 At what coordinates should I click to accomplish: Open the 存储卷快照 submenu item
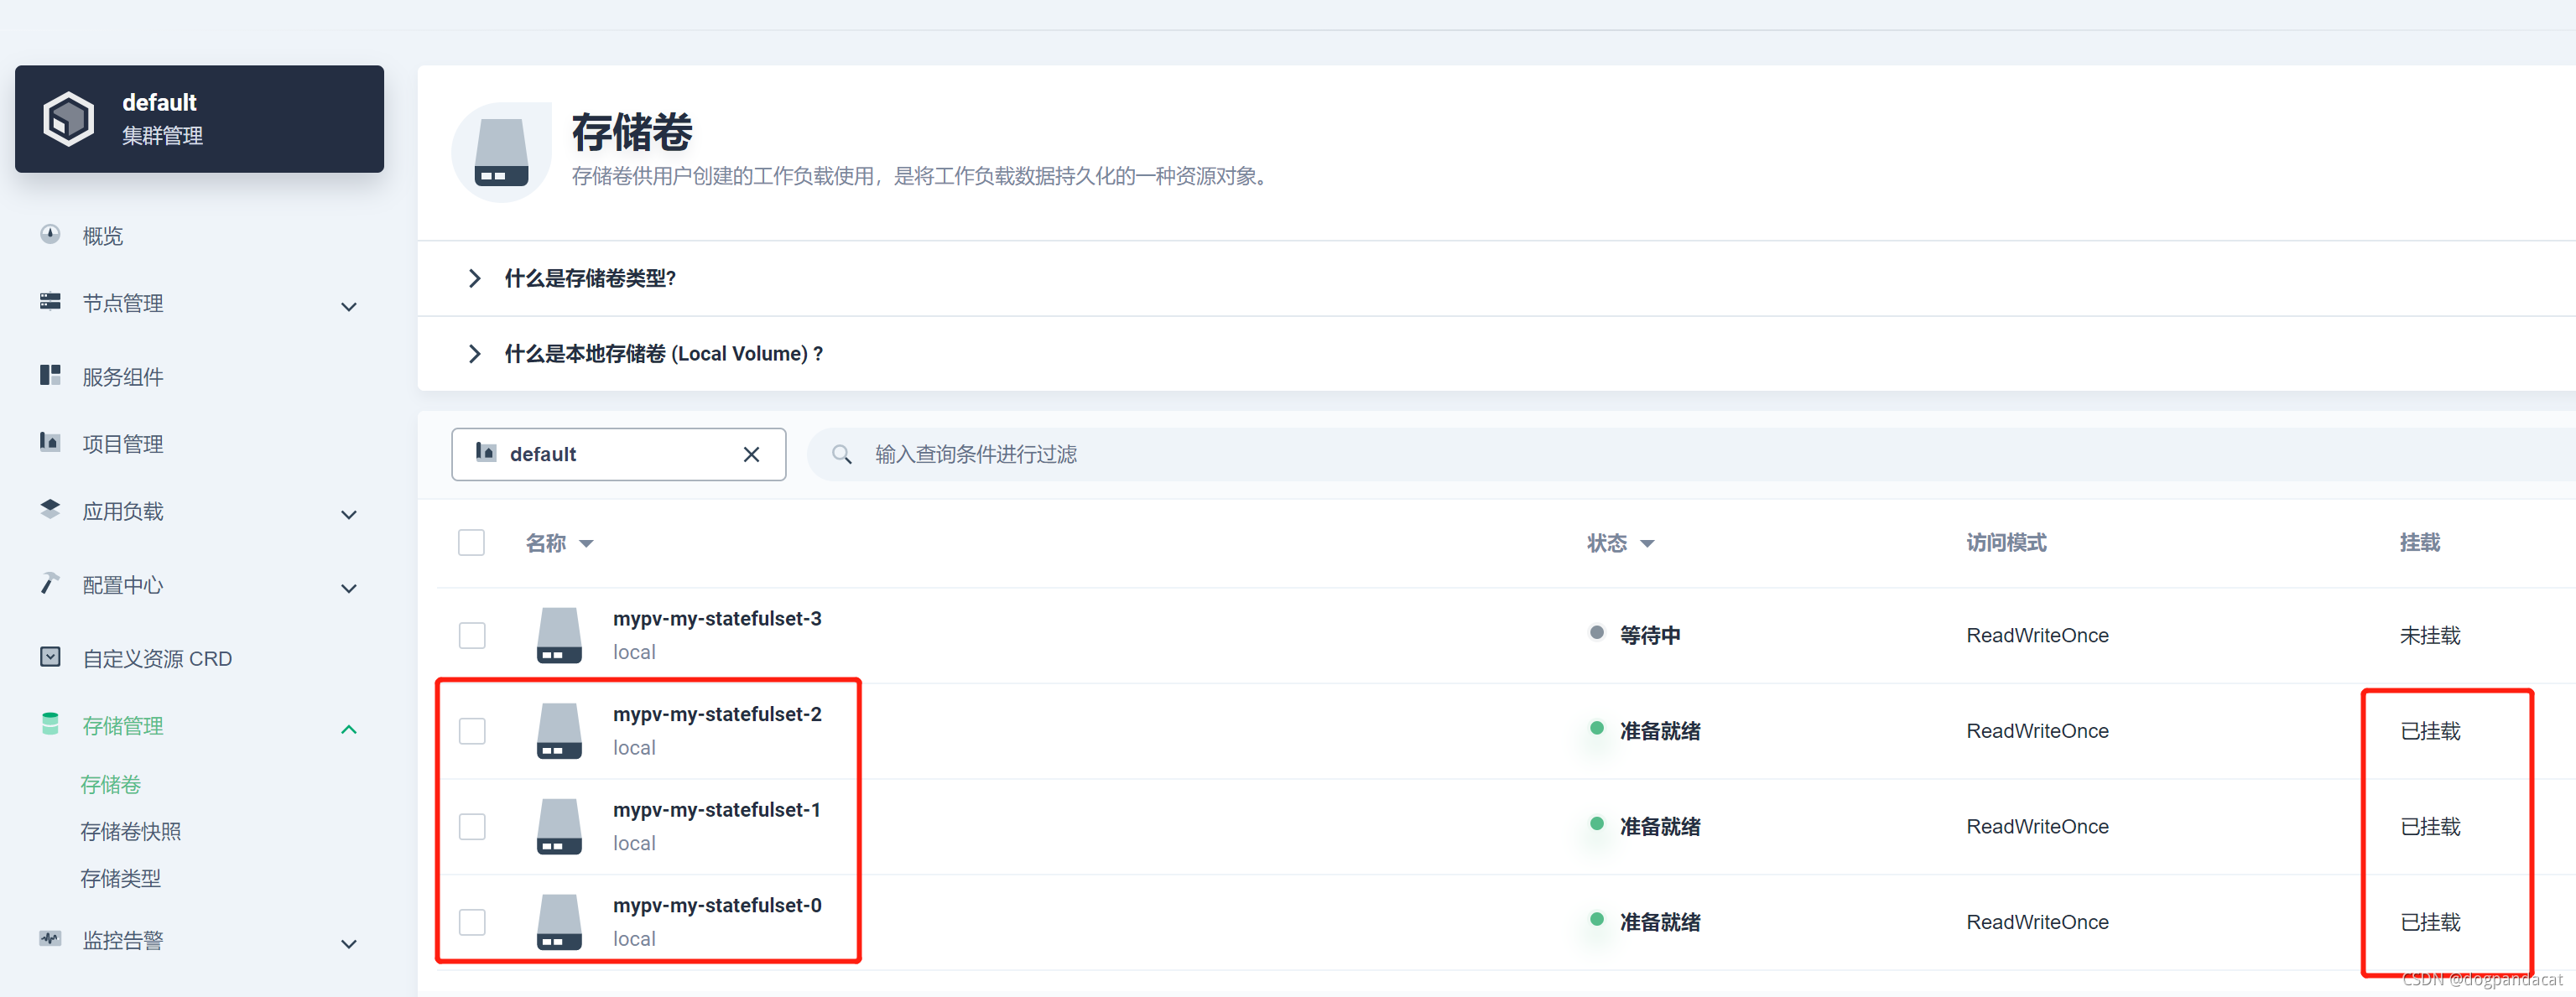click(x=130, y=831)
